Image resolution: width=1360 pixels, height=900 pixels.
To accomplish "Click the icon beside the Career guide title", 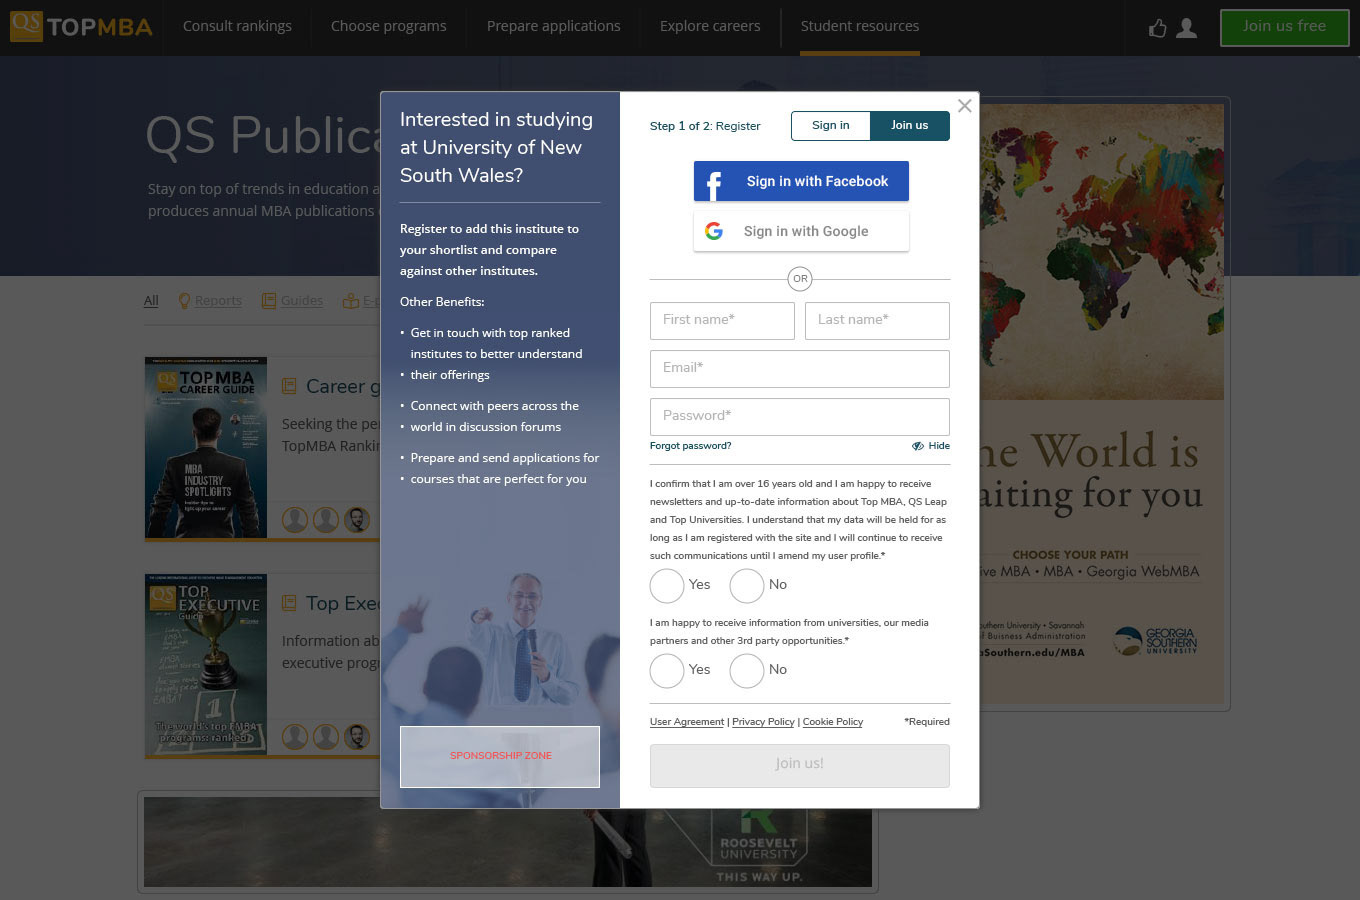I will 289,386.
